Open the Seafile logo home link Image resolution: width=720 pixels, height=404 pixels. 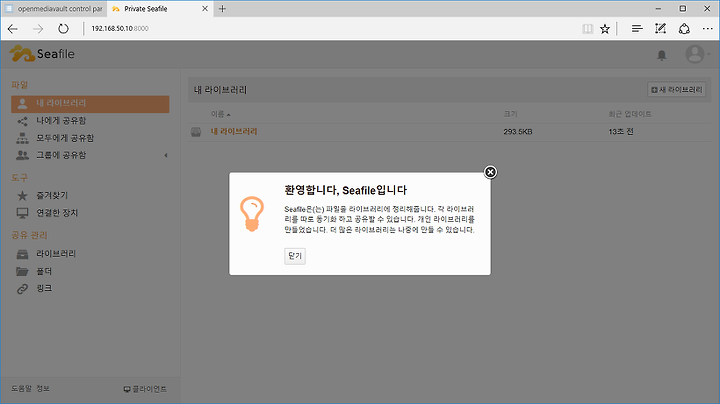42,54
